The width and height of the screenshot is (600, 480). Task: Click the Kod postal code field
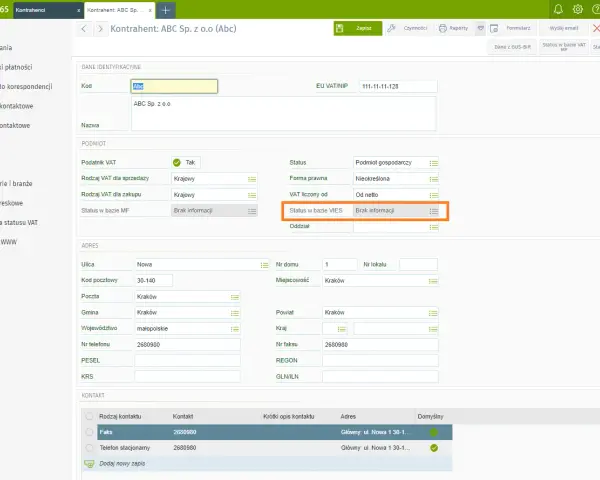tap(153, 281)
